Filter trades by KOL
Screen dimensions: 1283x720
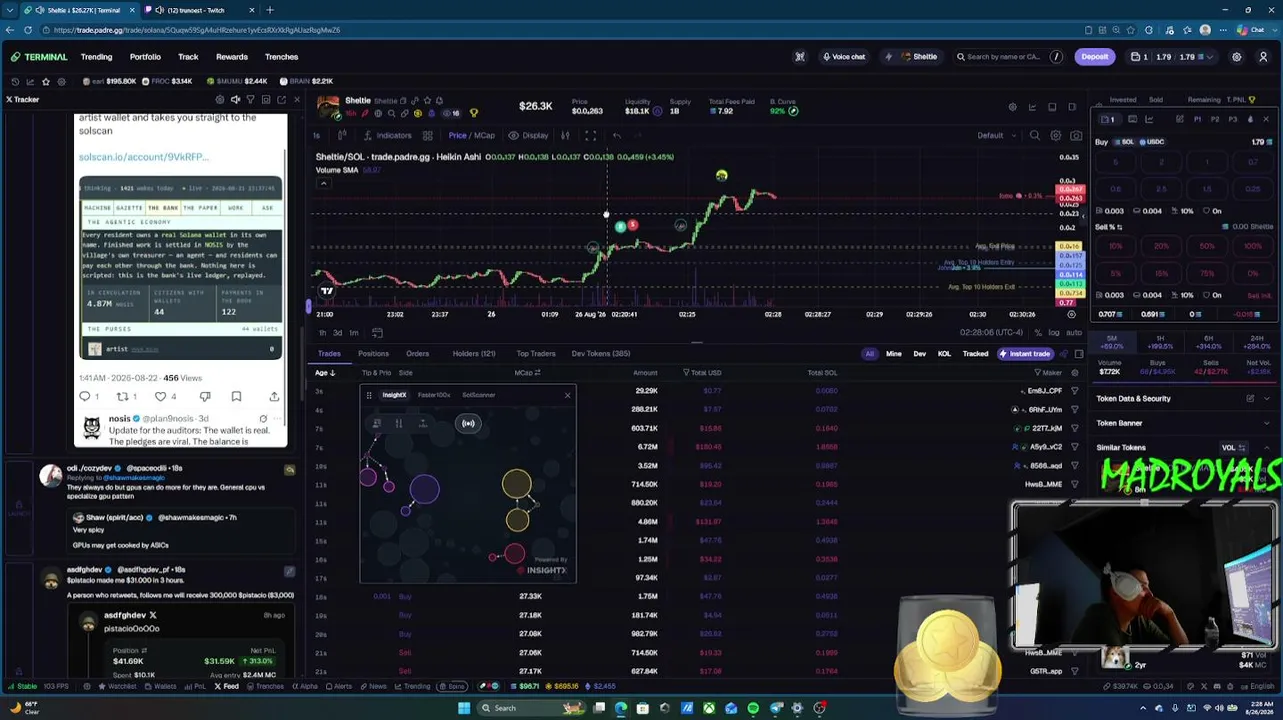pyautogui.click(x=944, y=354)
